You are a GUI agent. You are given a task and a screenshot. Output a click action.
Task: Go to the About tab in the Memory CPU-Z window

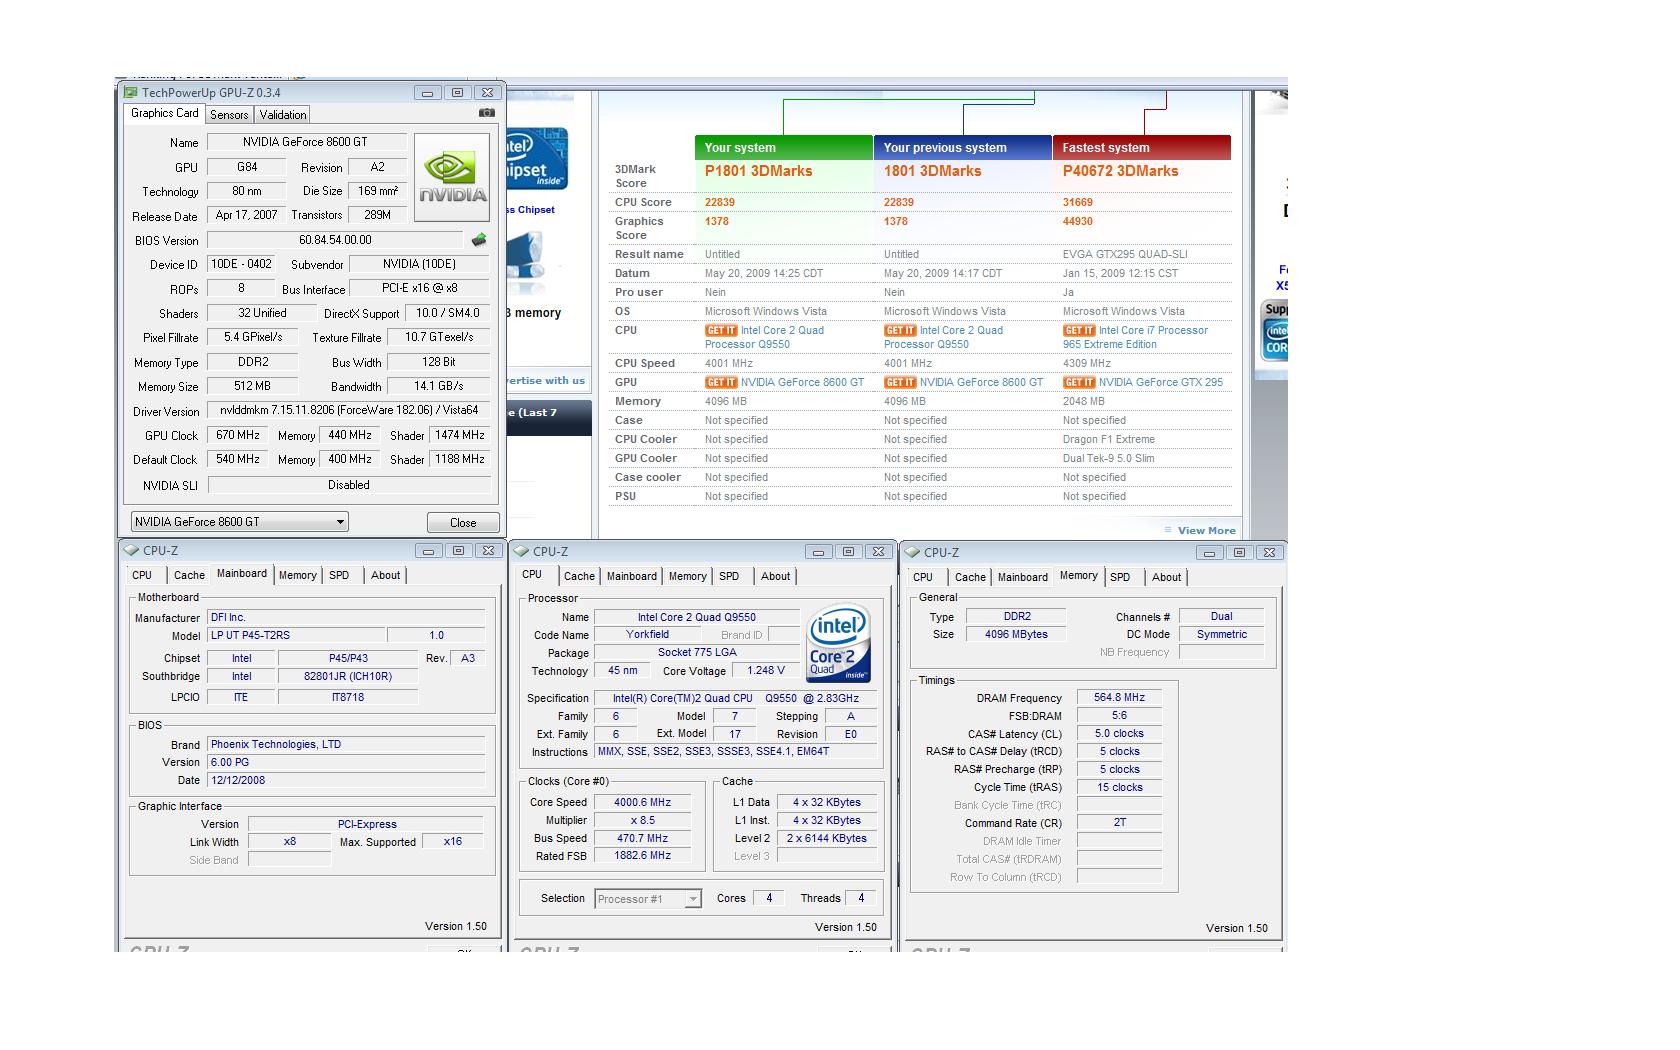1166,577
